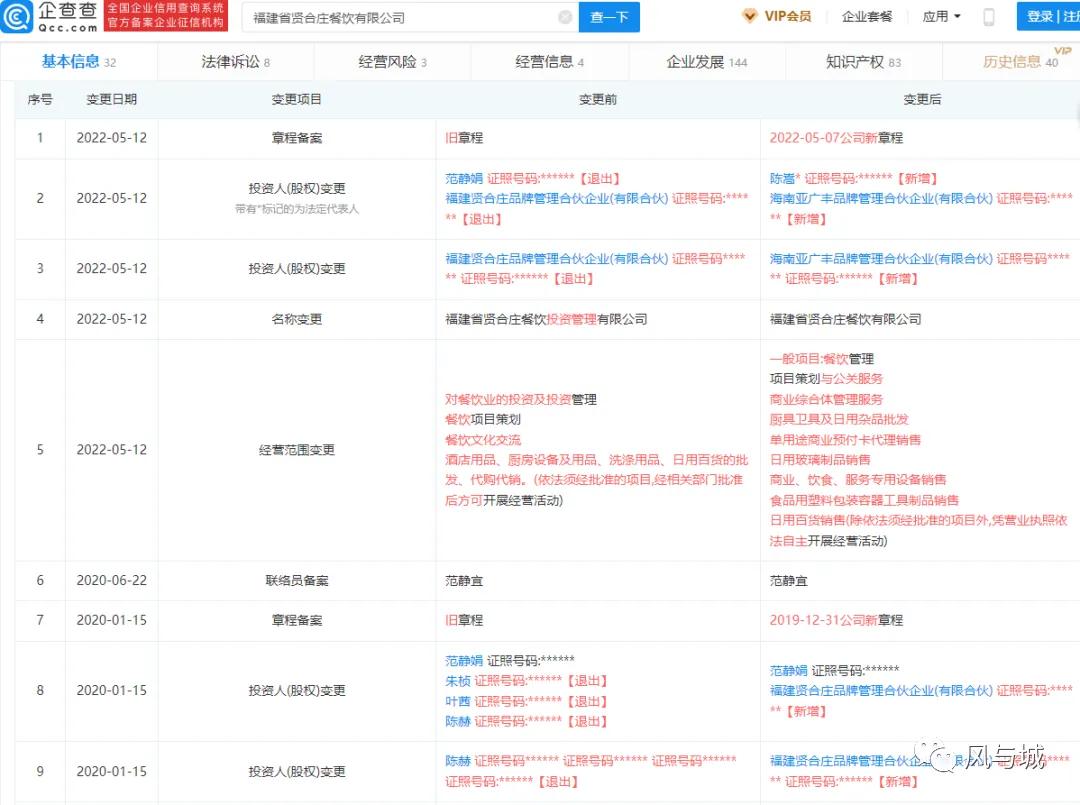
Task: Click the VIP member diamond icon
Action: click(749, 16)
